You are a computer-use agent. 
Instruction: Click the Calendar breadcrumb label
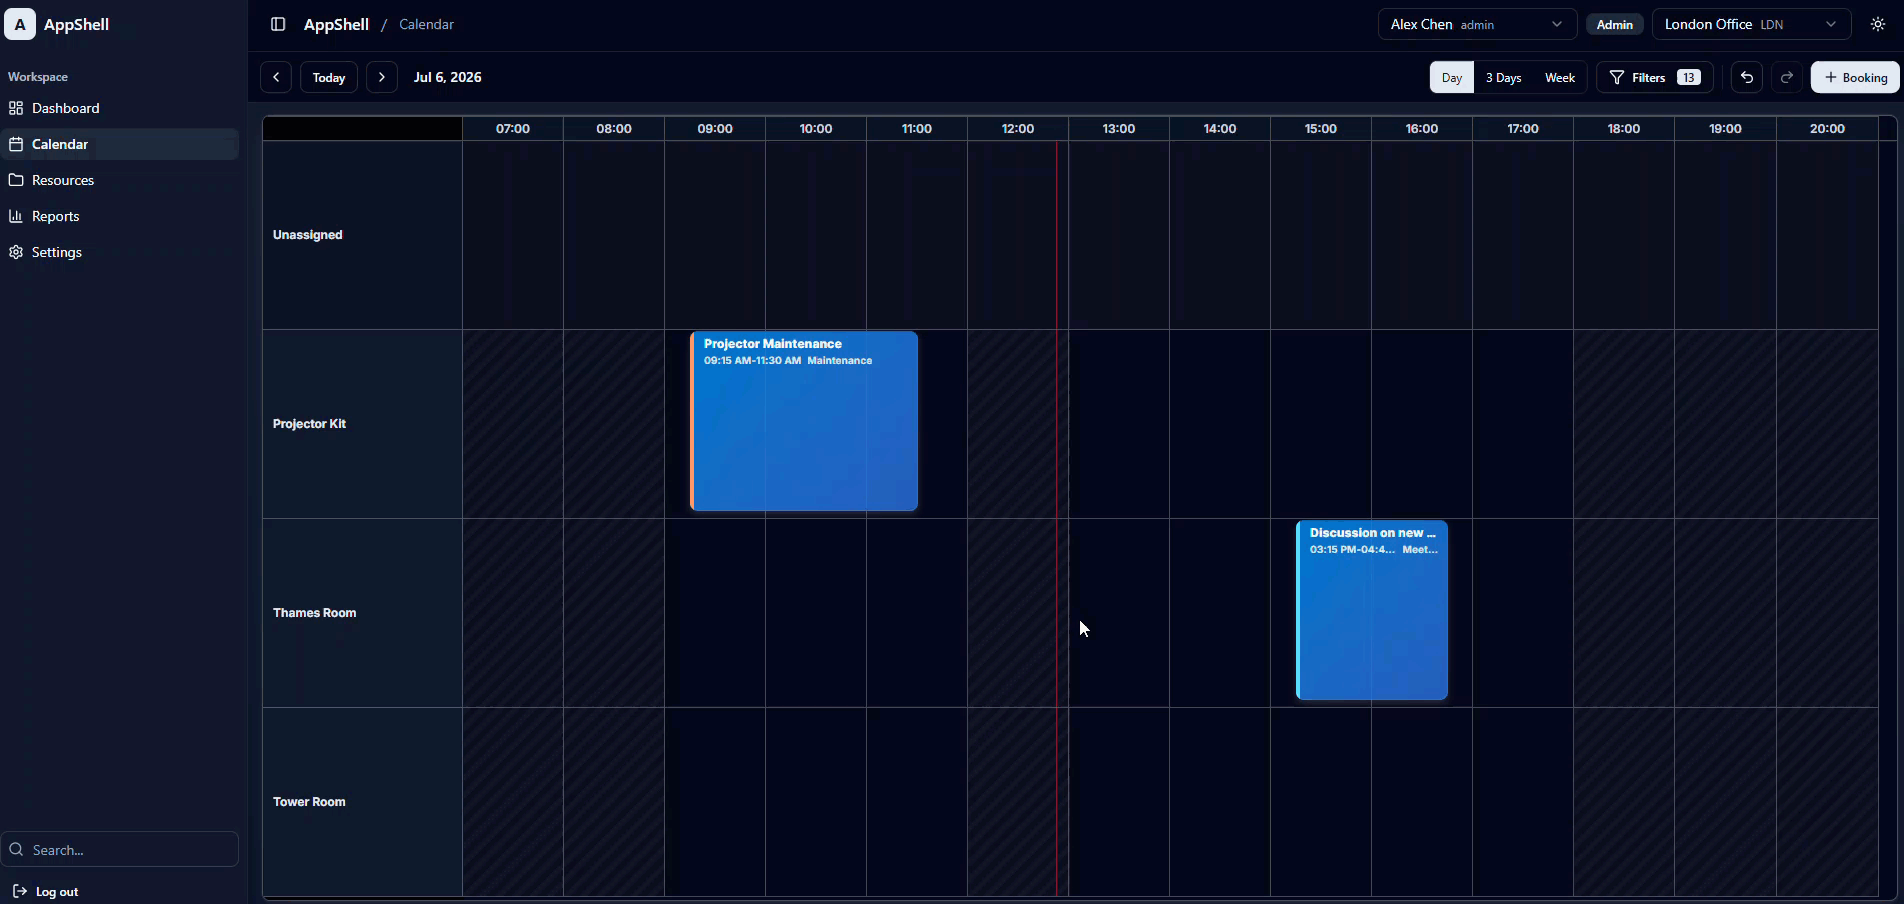[426, 24]
